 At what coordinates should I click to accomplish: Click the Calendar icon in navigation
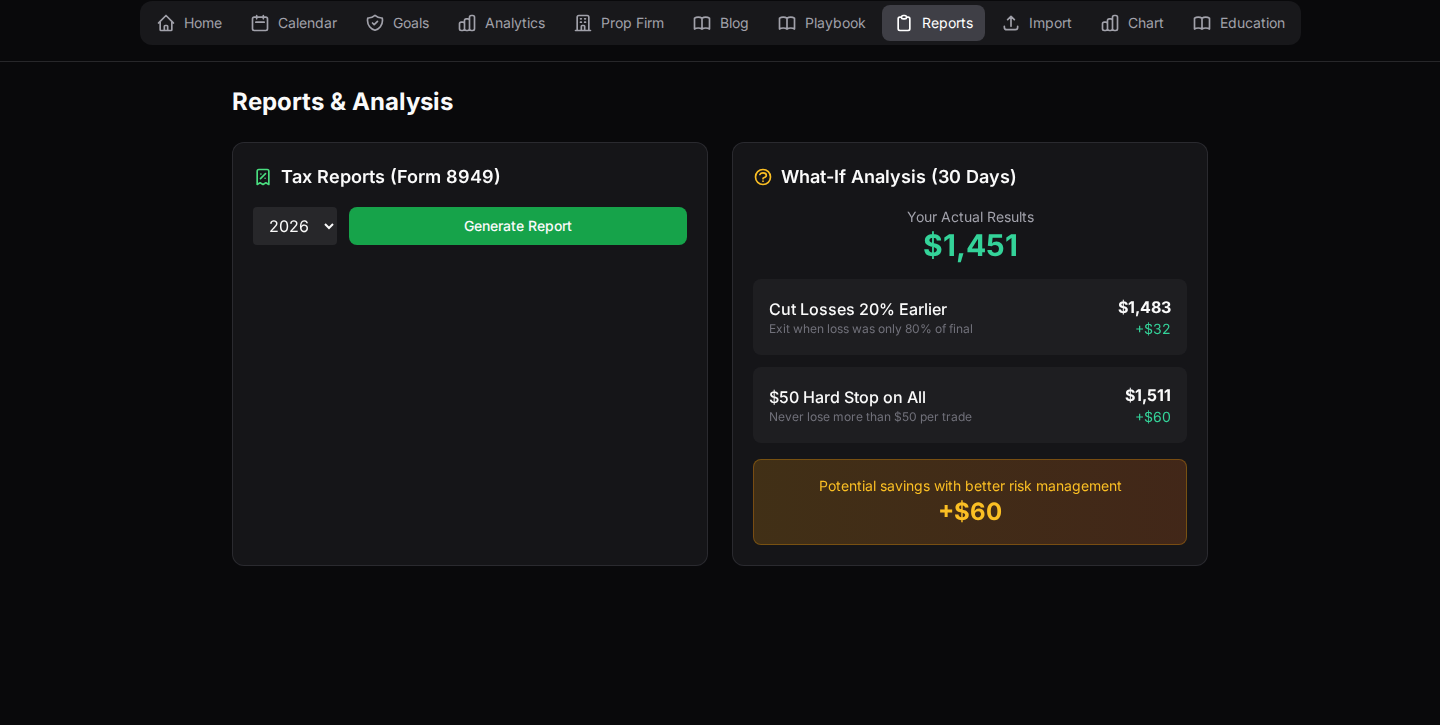click(x=260, y=23)
